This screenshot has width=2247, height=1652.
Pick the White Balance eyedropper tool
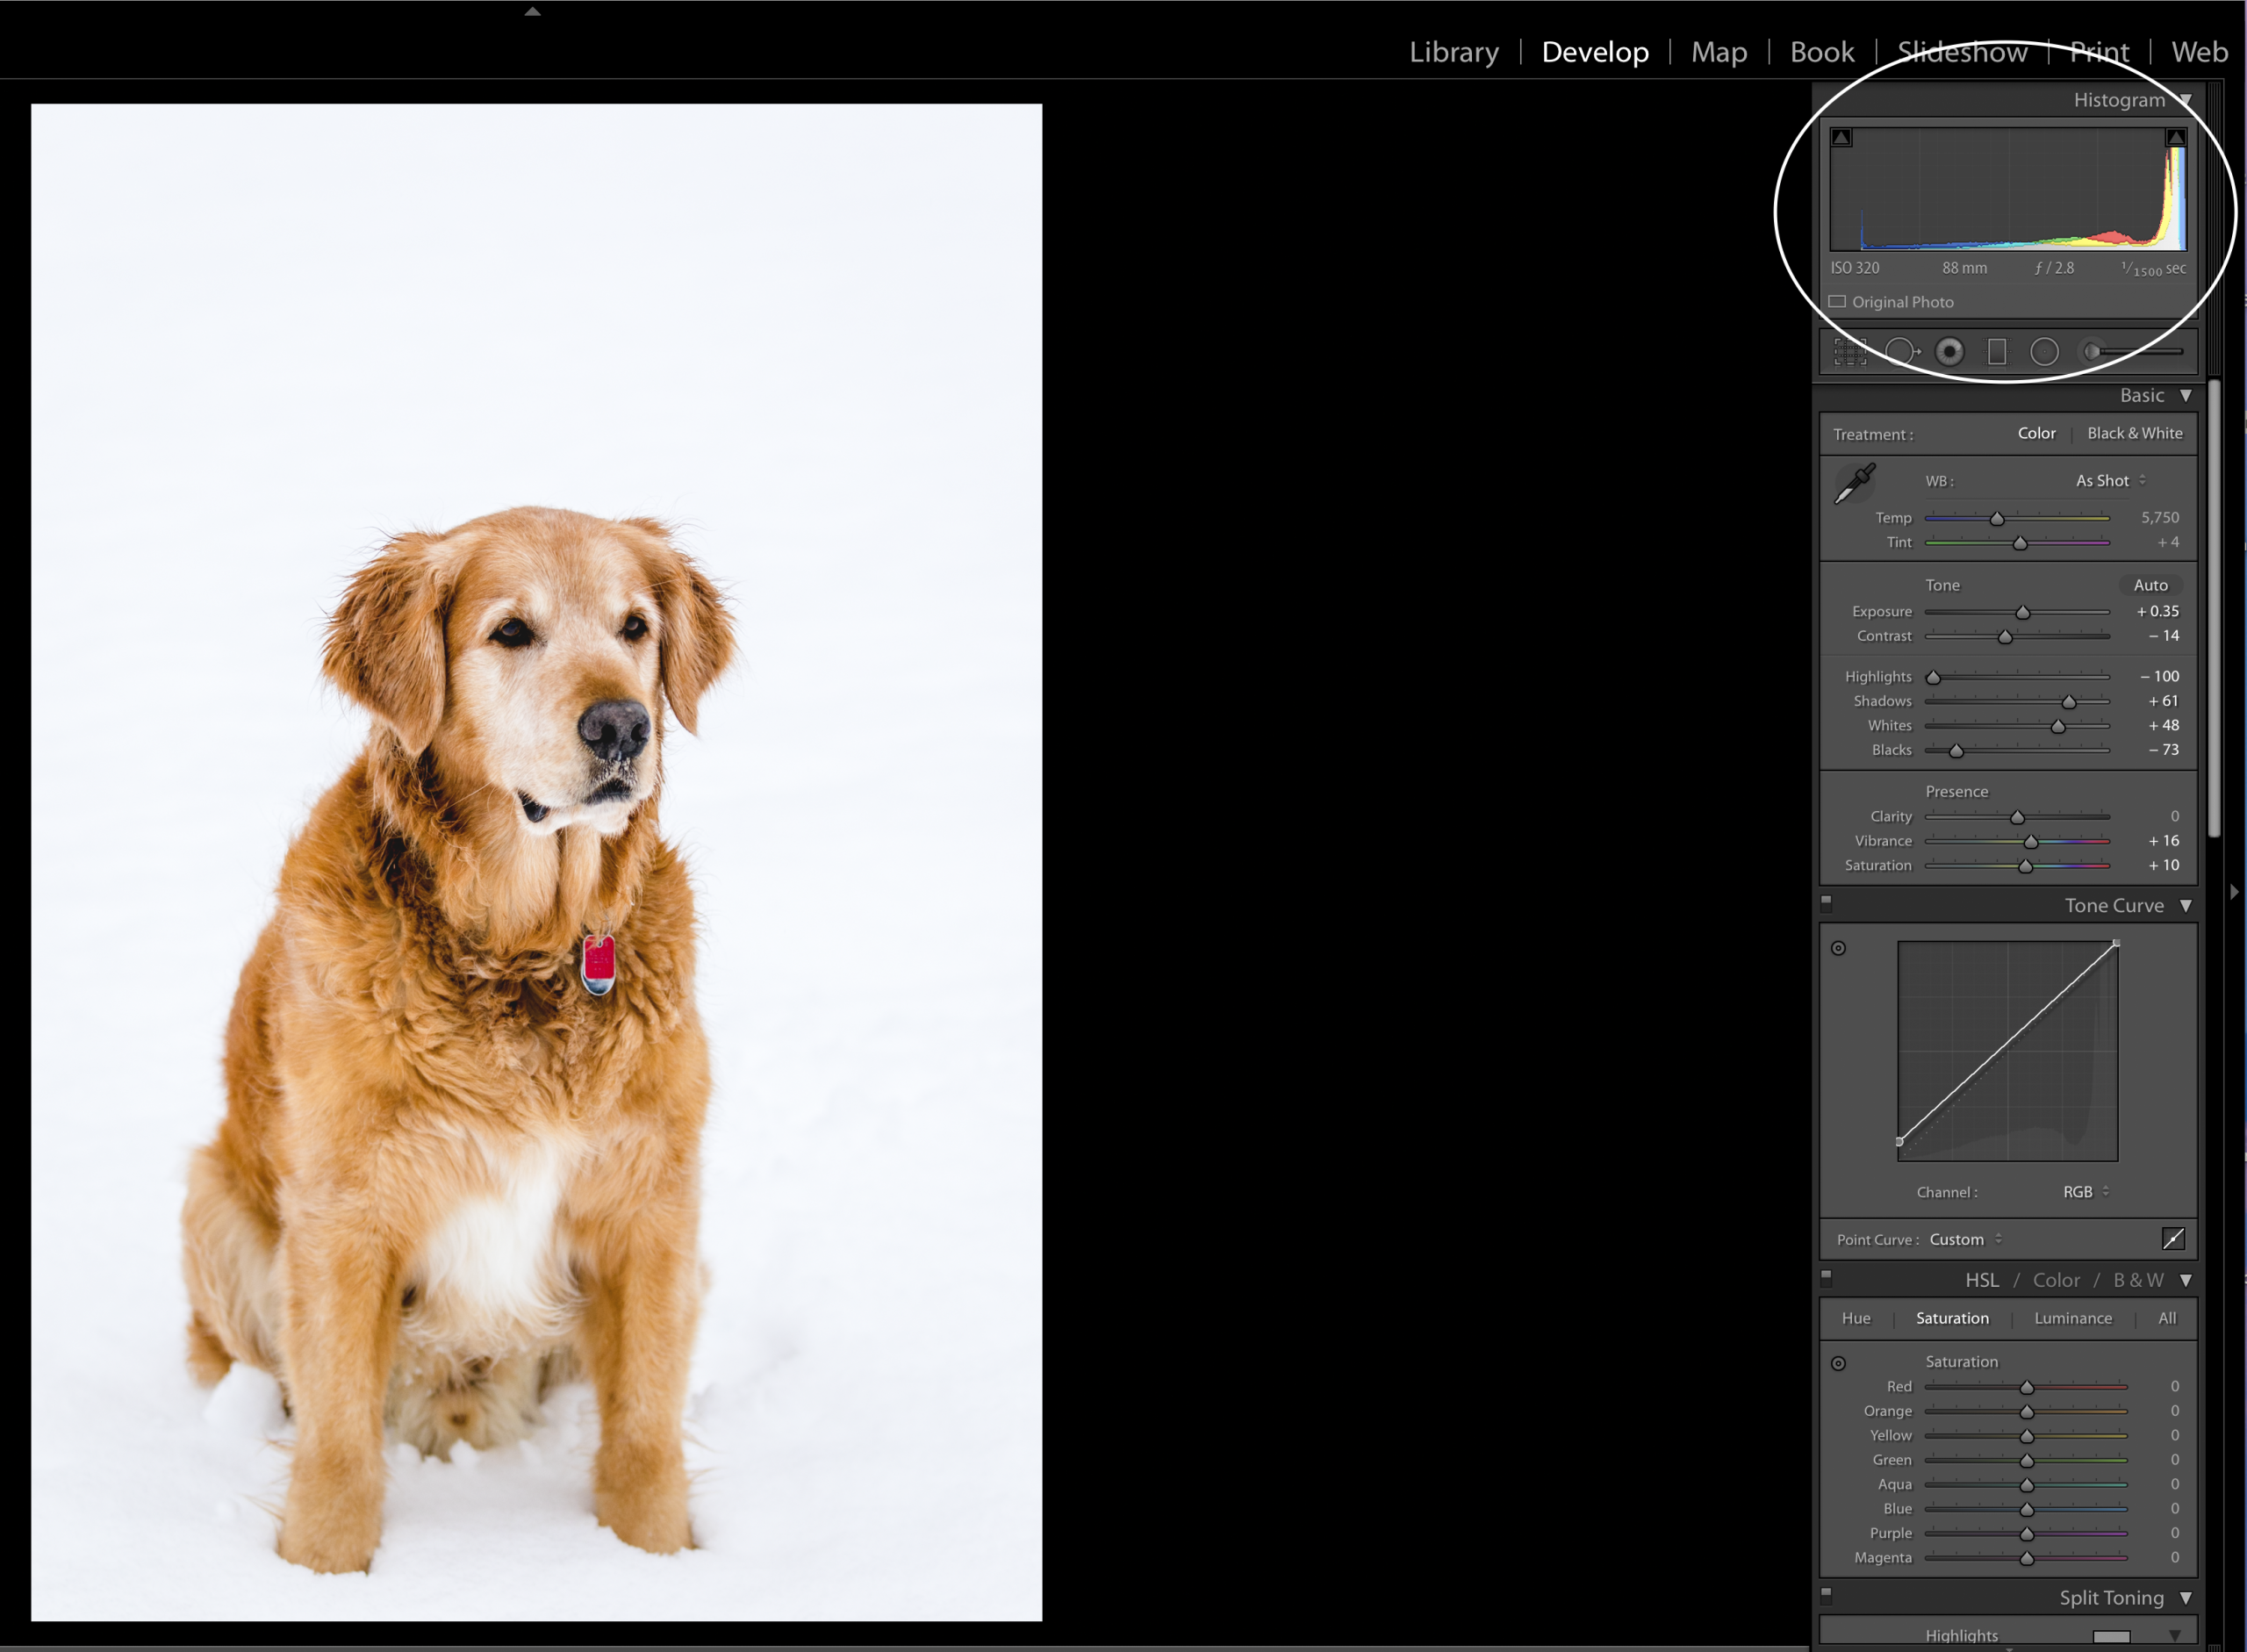click(x=1855, y=484)
